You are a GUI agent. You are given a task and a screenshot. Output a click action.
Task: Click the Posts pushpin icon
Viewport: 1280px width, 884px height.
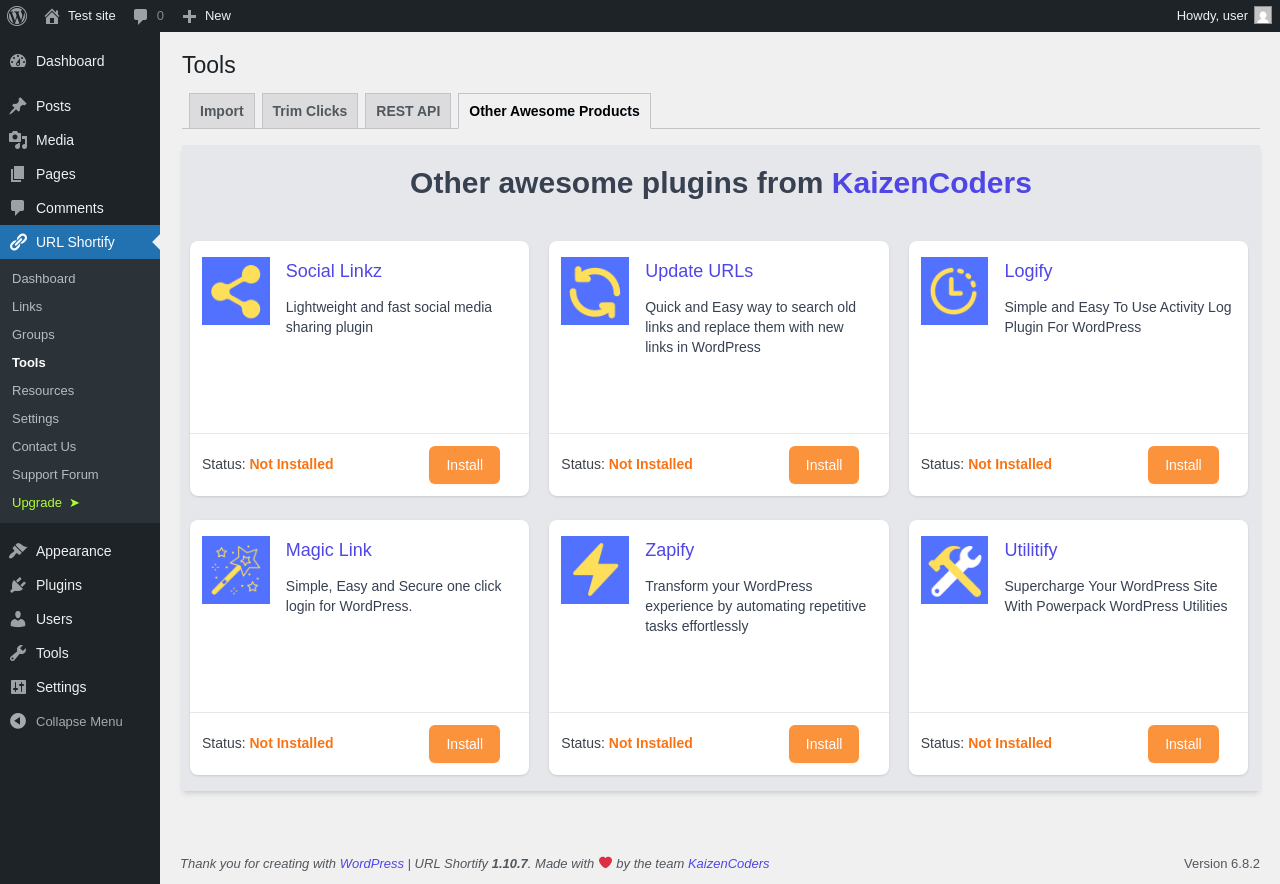tap(18, 106)
